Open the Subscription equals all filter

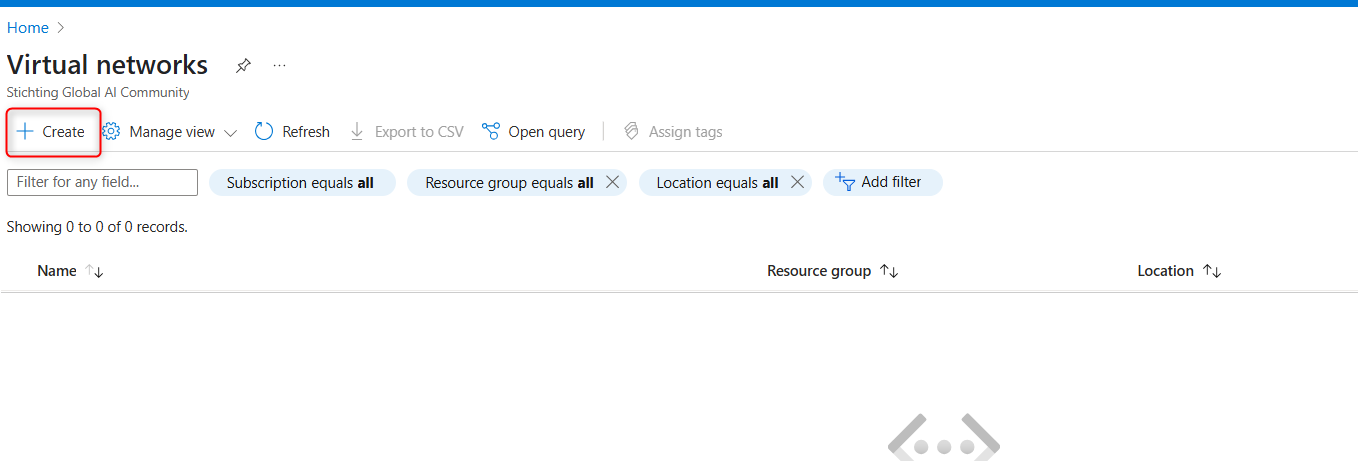300,183
